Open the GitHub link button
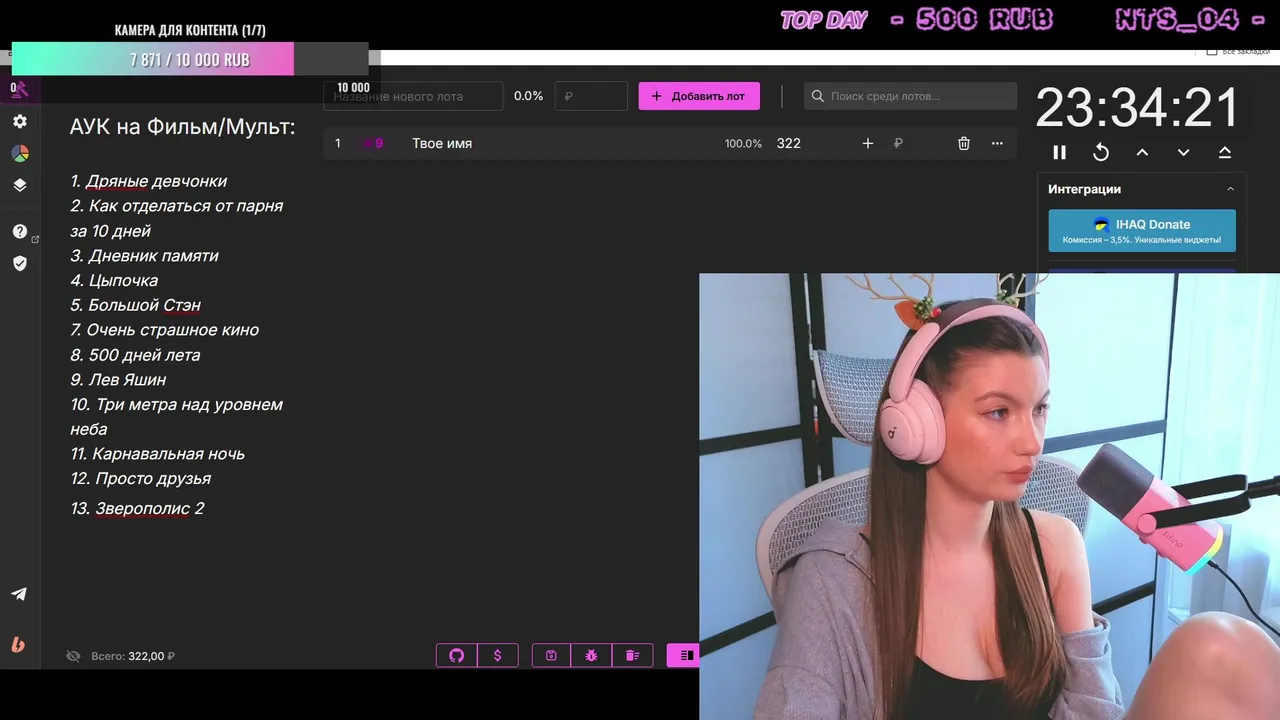This screenshot has height=720, width=1280. 457,655
